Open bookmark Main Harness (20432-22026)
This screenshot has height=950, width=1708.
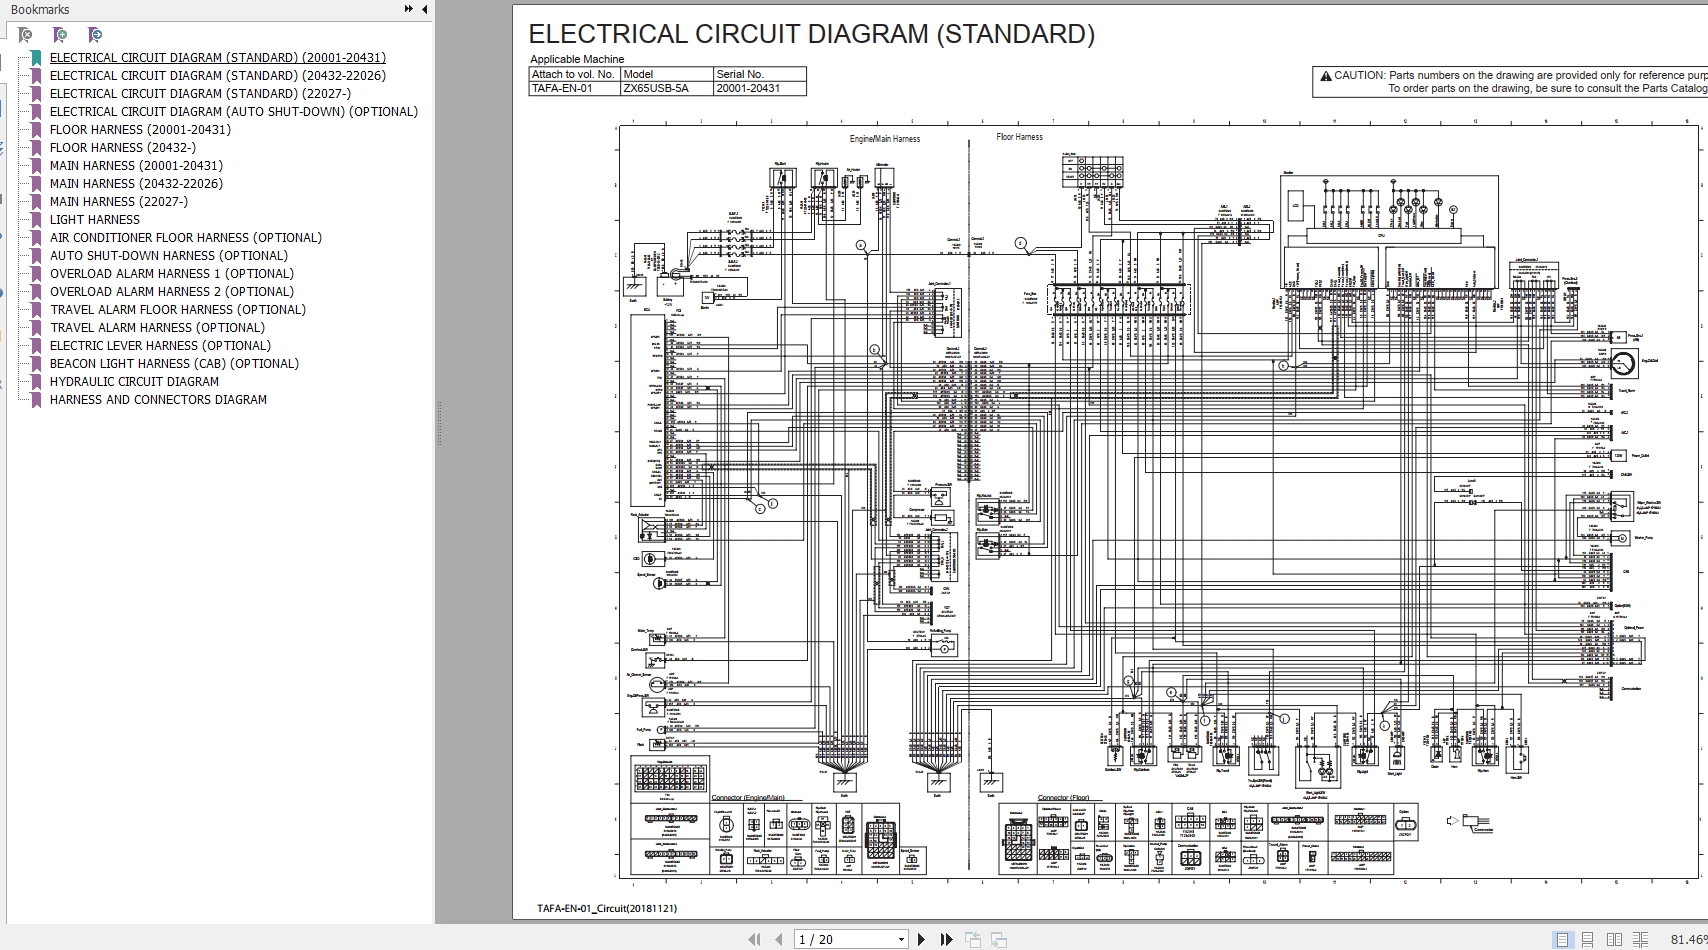click(136, 184)
